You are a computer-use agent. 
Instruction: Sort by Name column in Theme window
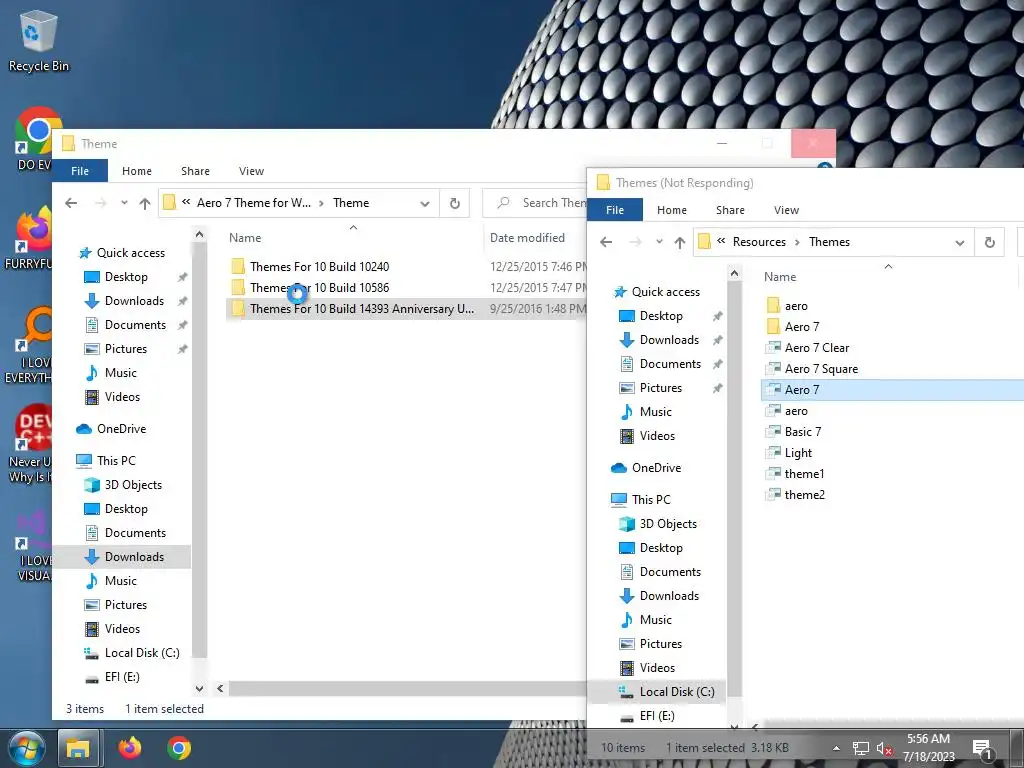[x=245, y=238]
